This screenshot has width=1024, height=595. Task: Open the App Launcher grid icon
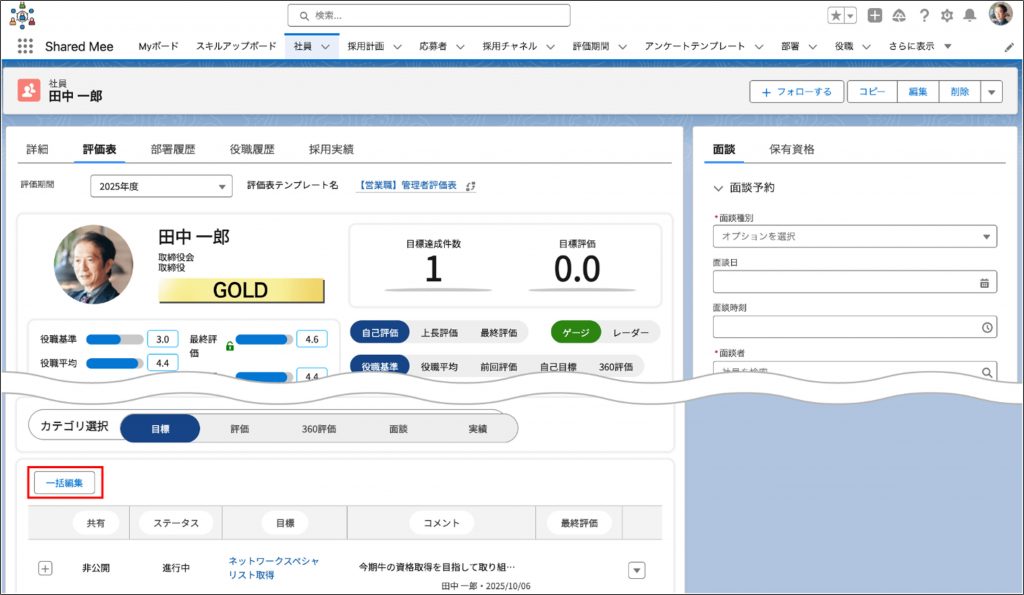25,47
